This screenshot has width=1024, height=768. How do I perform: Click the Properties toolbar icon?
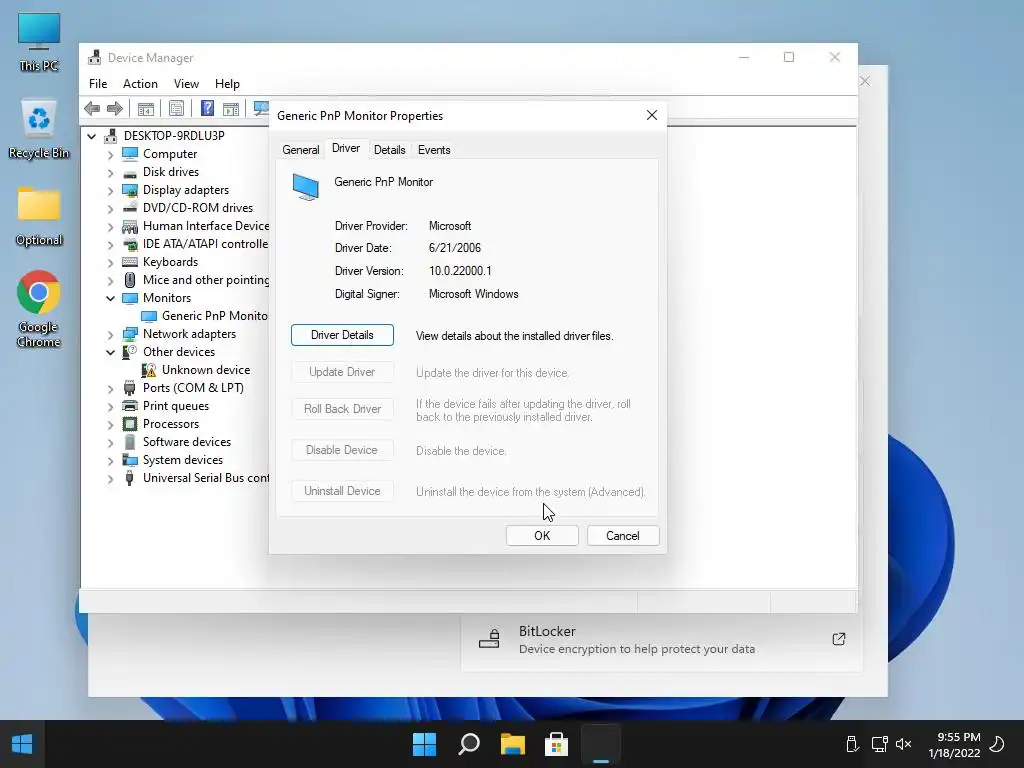point(176,108)
